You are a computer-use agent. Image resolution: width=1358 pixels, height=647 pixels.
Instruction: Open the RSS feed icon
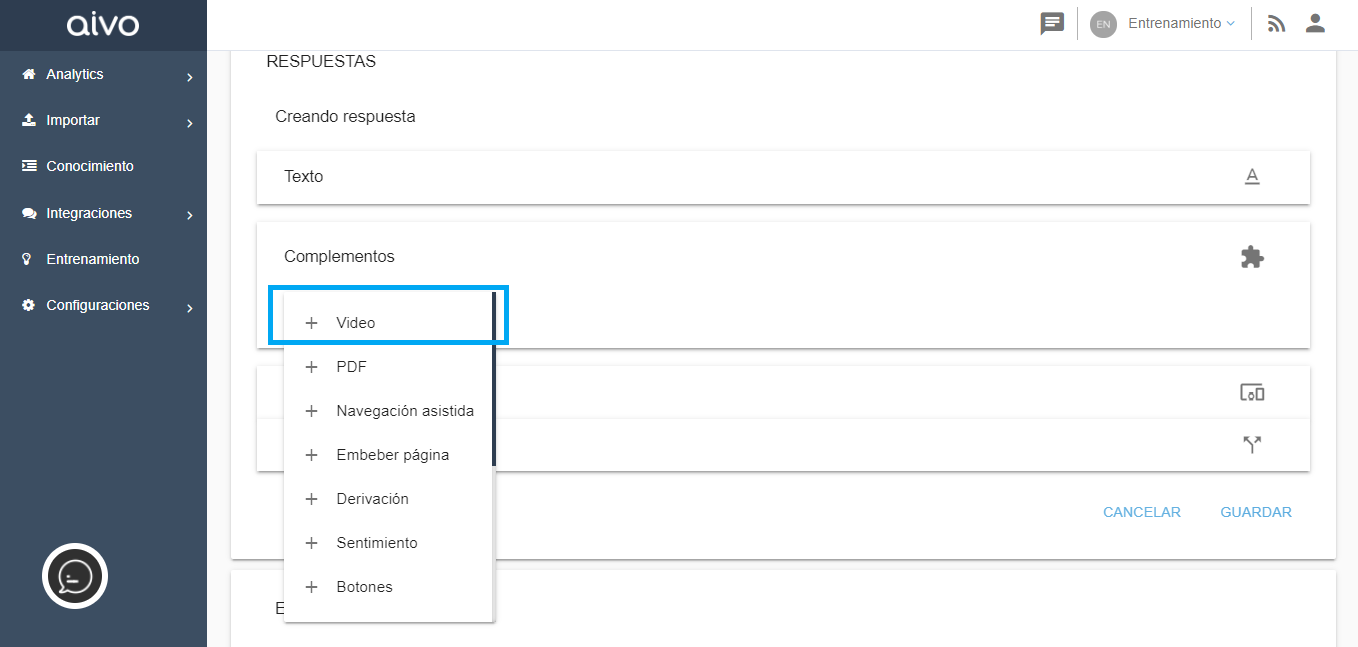click(x=1276, y=24)
